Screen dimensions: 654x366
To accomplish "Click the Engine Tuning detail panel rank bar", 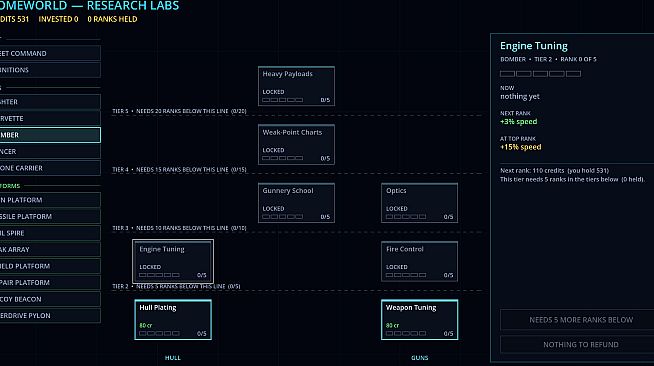I will click(541, 74).
